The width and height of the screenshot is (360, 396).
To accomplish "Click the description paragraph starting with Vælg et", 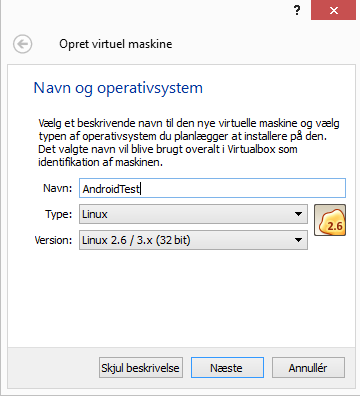I will [x=189, y=143].
